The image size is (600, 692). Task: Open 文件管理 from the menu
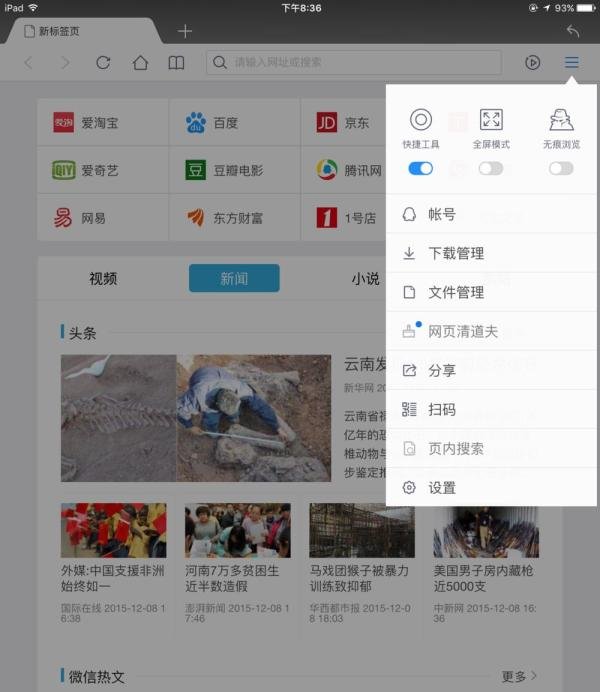[491, 292]
